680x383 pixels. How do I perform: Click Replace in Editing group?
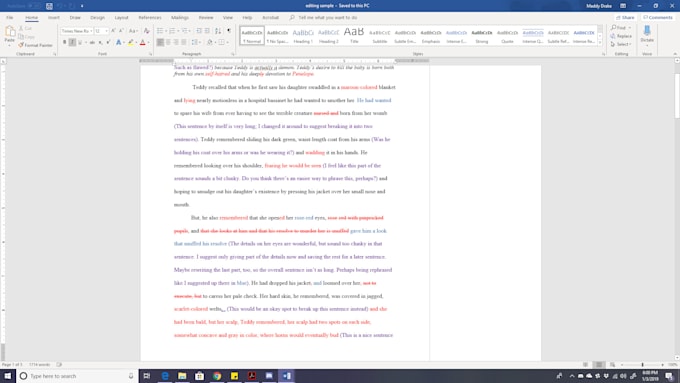[621, 36]
